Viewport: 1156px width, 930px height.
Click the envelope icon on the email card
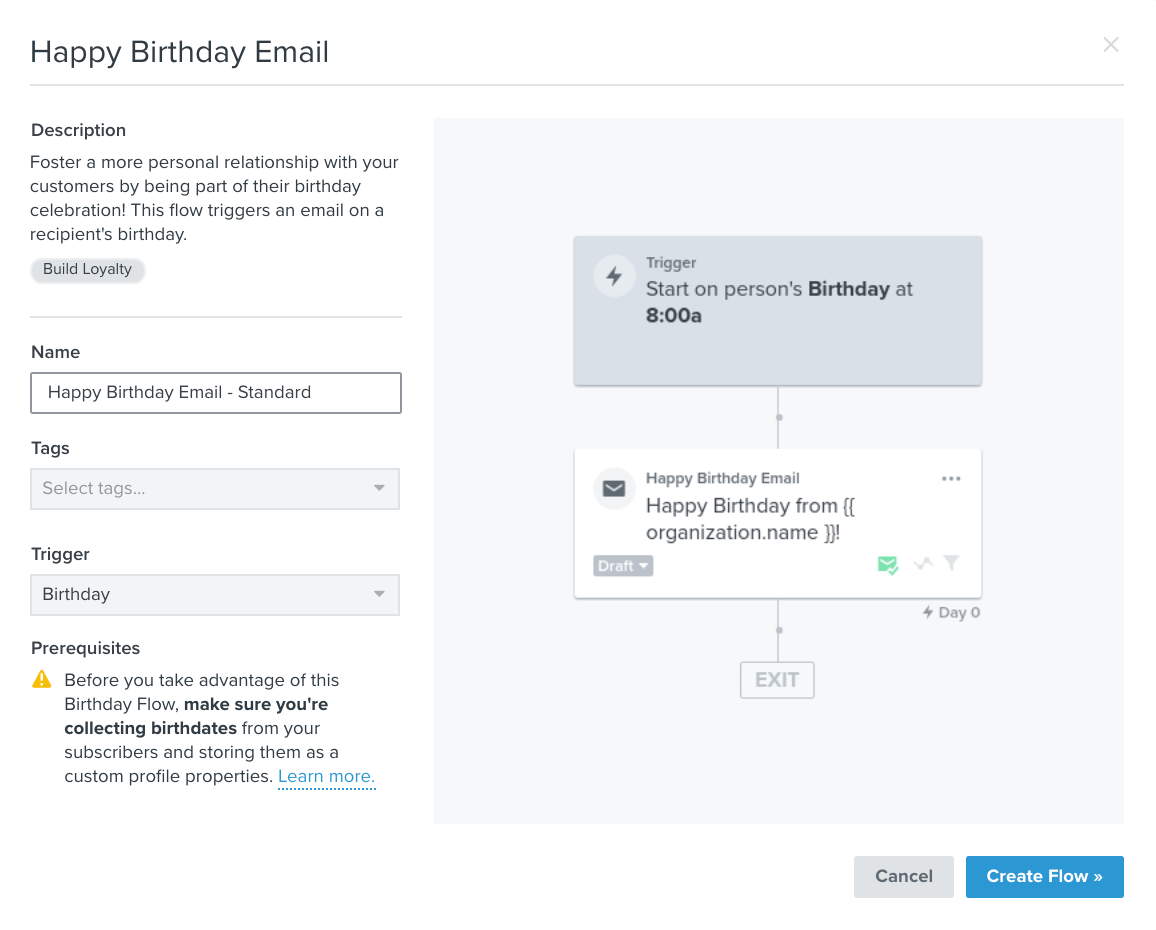pyautogui.click(x=614, y=489)
